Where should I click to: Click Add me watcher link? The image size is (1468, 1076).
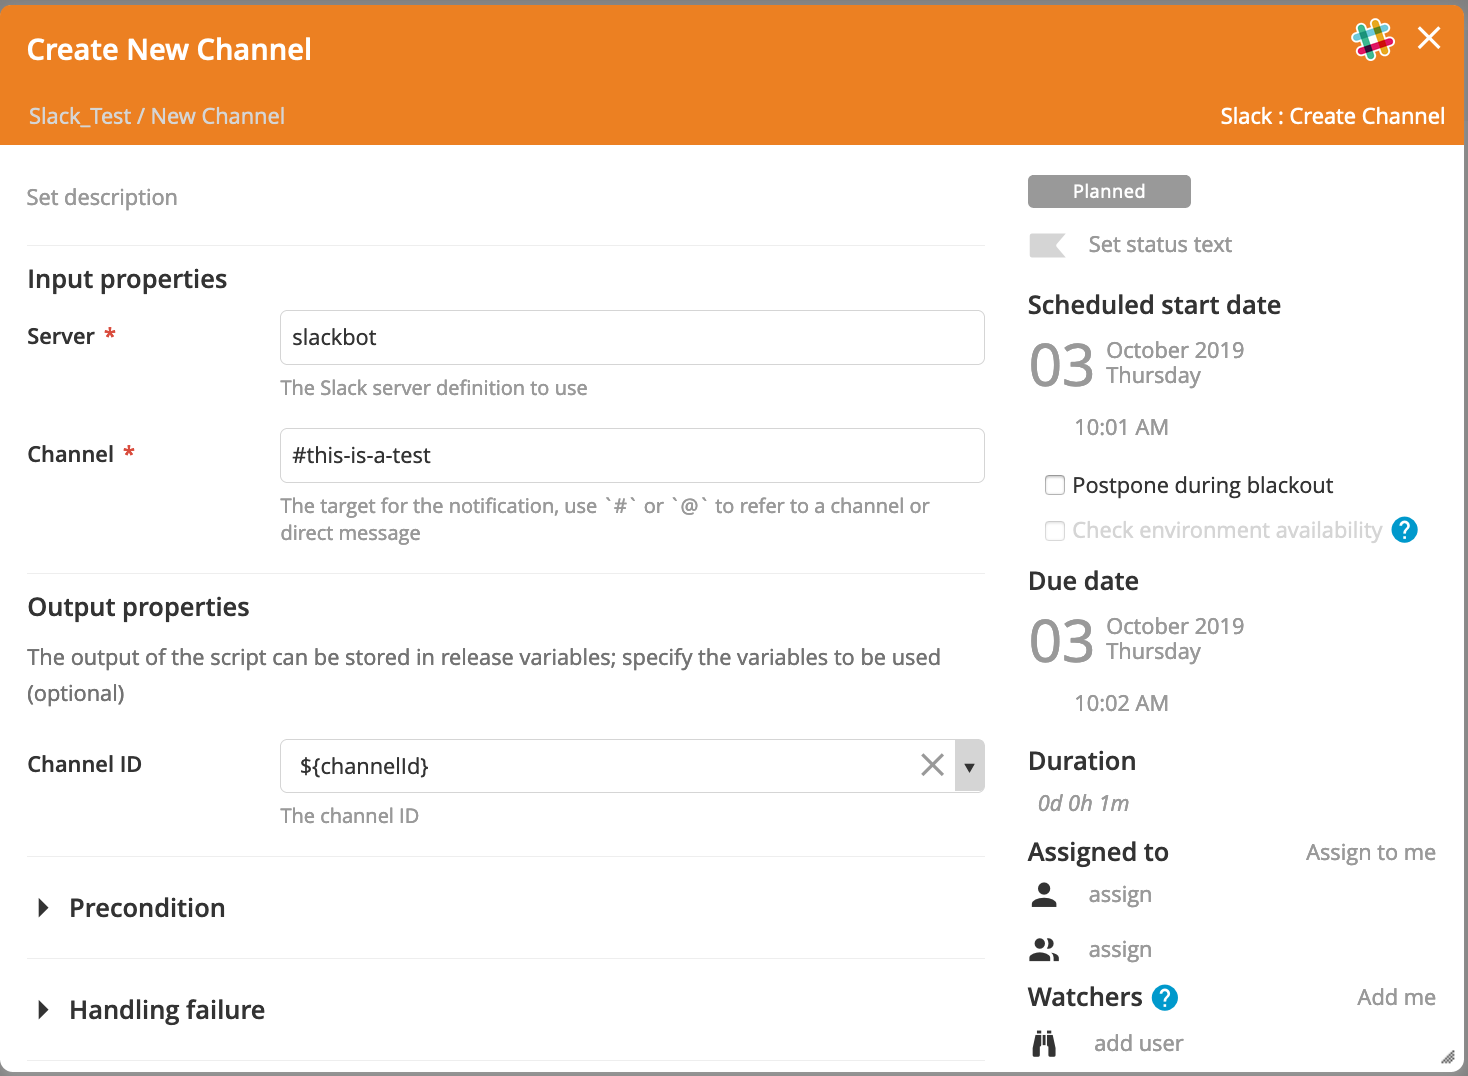(x=1396, y=997)
